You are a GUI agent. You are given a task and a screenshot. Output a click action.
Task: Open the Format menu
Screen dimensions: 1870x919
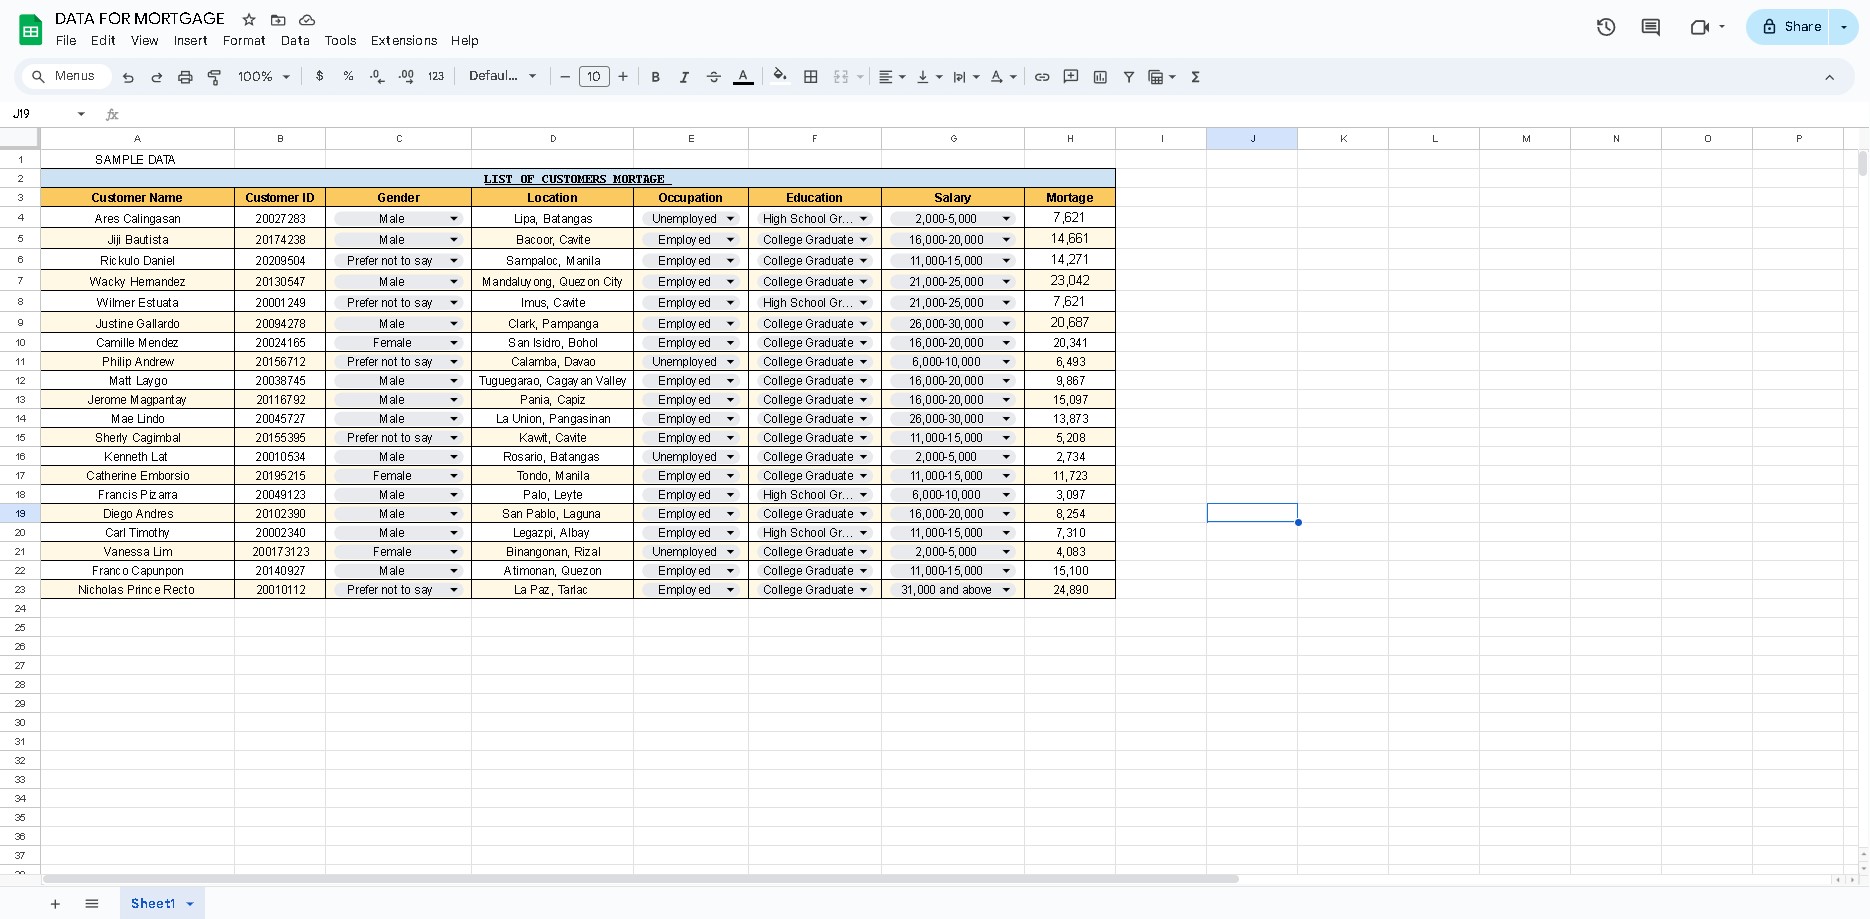pyautogui.click(x=244, y=41)
